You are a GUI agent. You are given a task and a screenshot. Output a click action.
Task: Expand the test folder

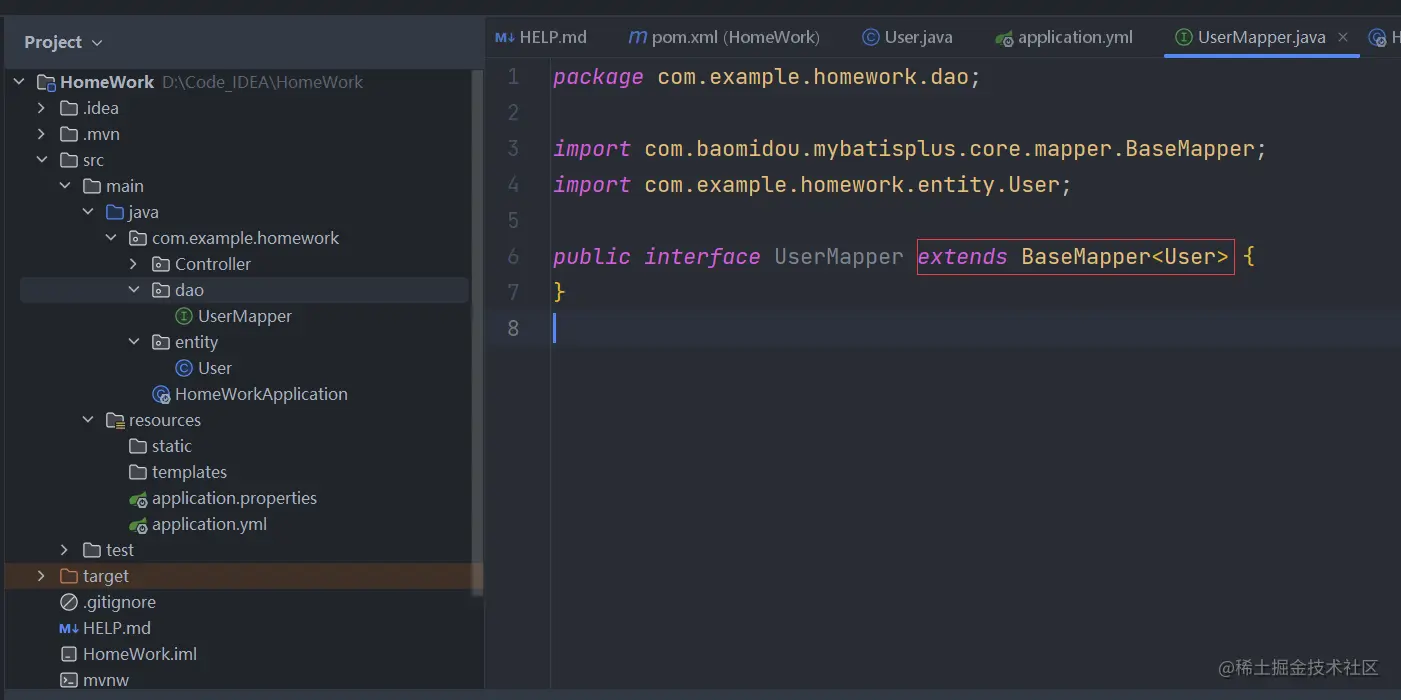pos(65,550)
